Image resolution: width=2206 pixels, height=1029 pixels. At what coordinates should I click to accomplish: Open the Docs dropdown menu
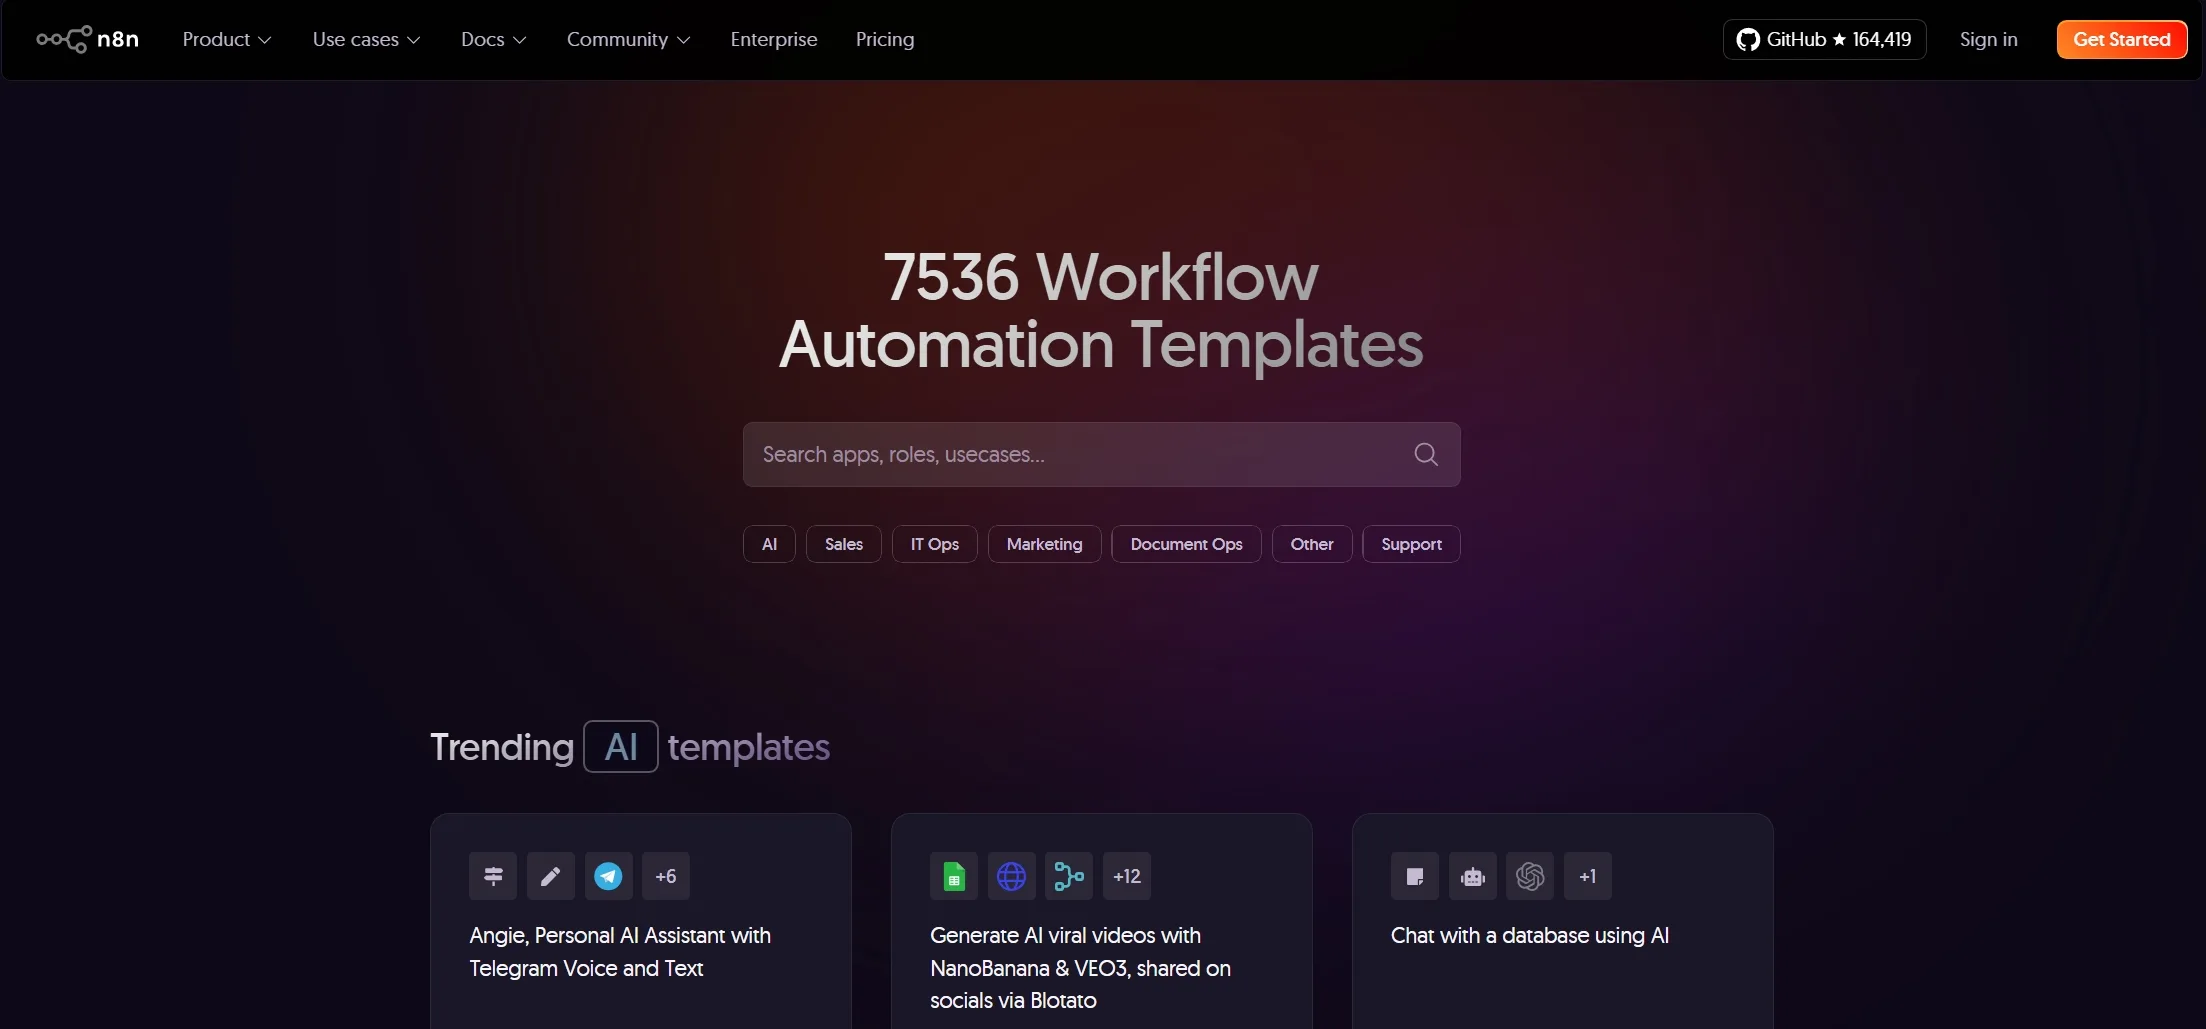[x=493, y=40]
